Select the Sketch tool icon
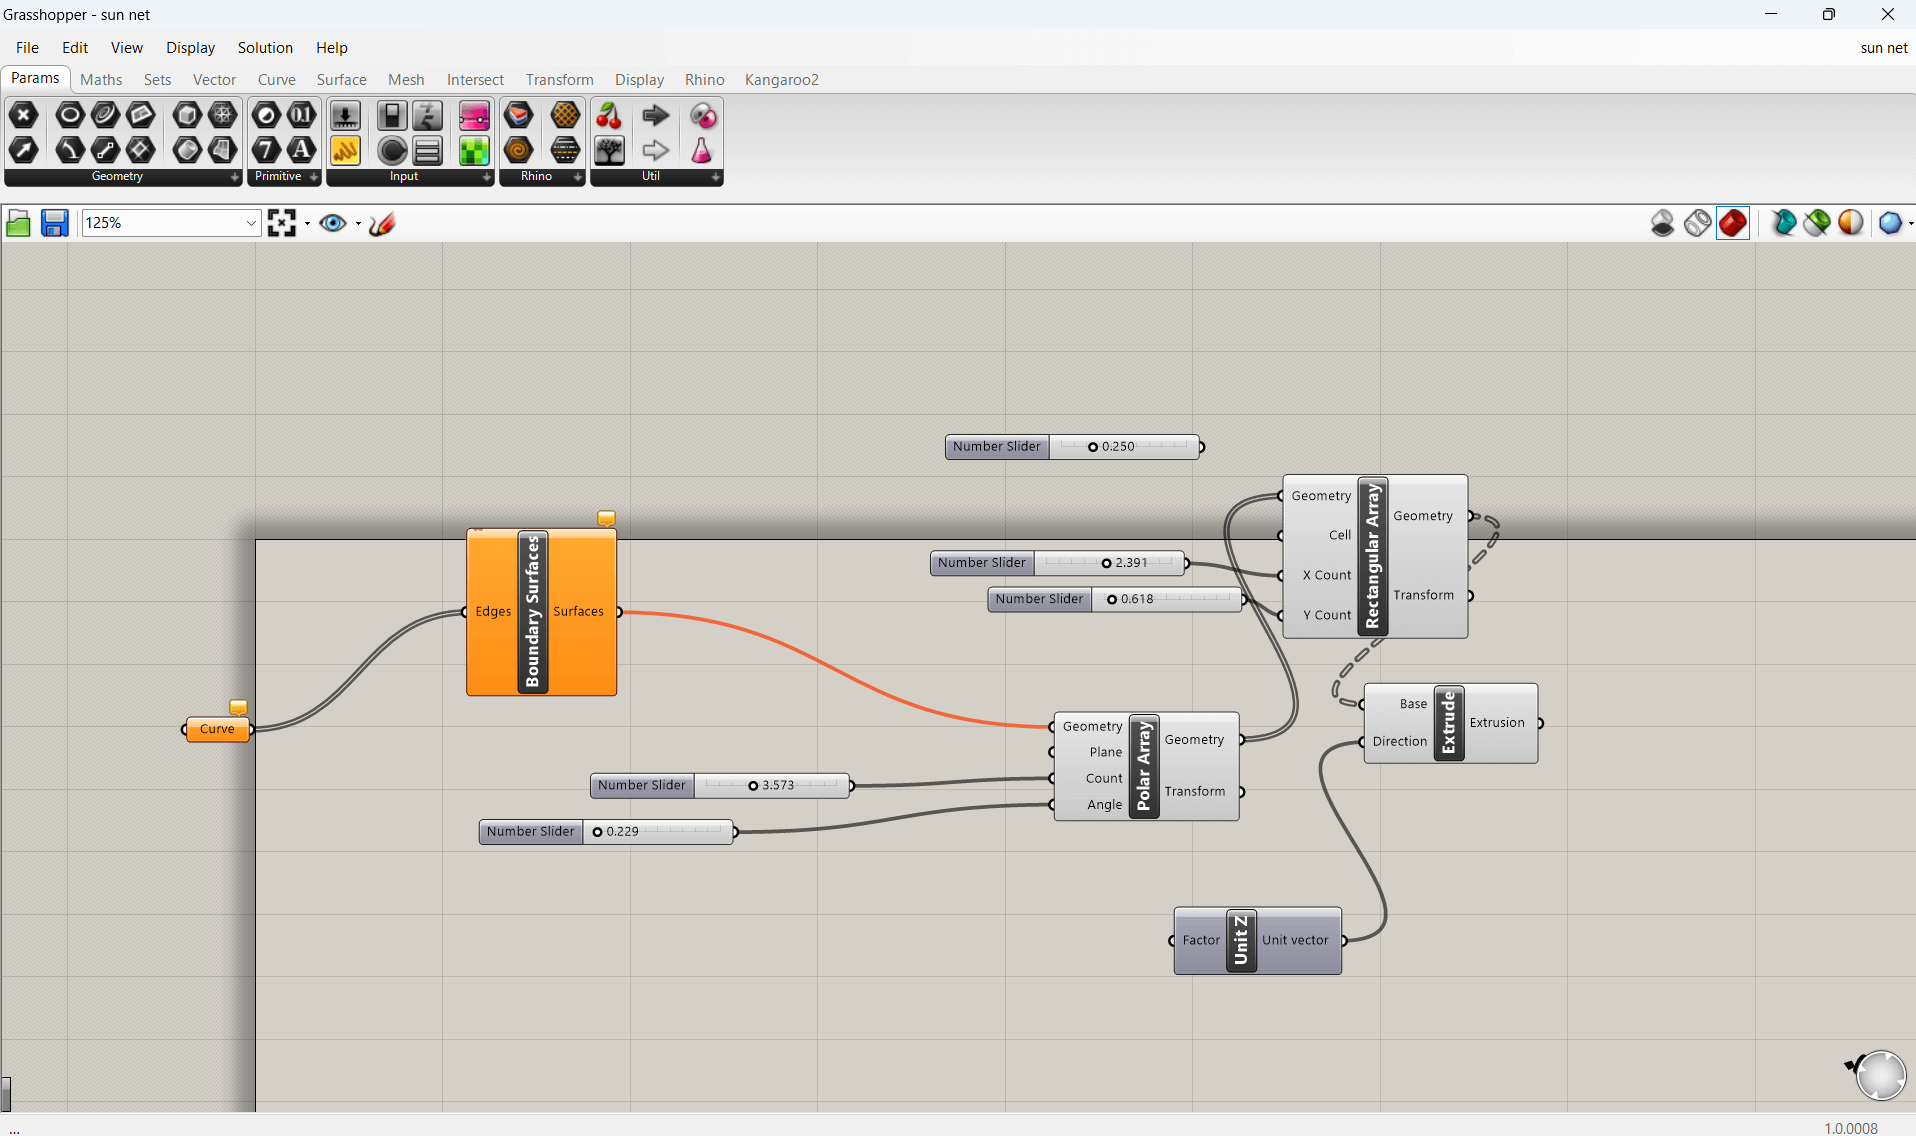The image size is (1916, 1136). 382,223
